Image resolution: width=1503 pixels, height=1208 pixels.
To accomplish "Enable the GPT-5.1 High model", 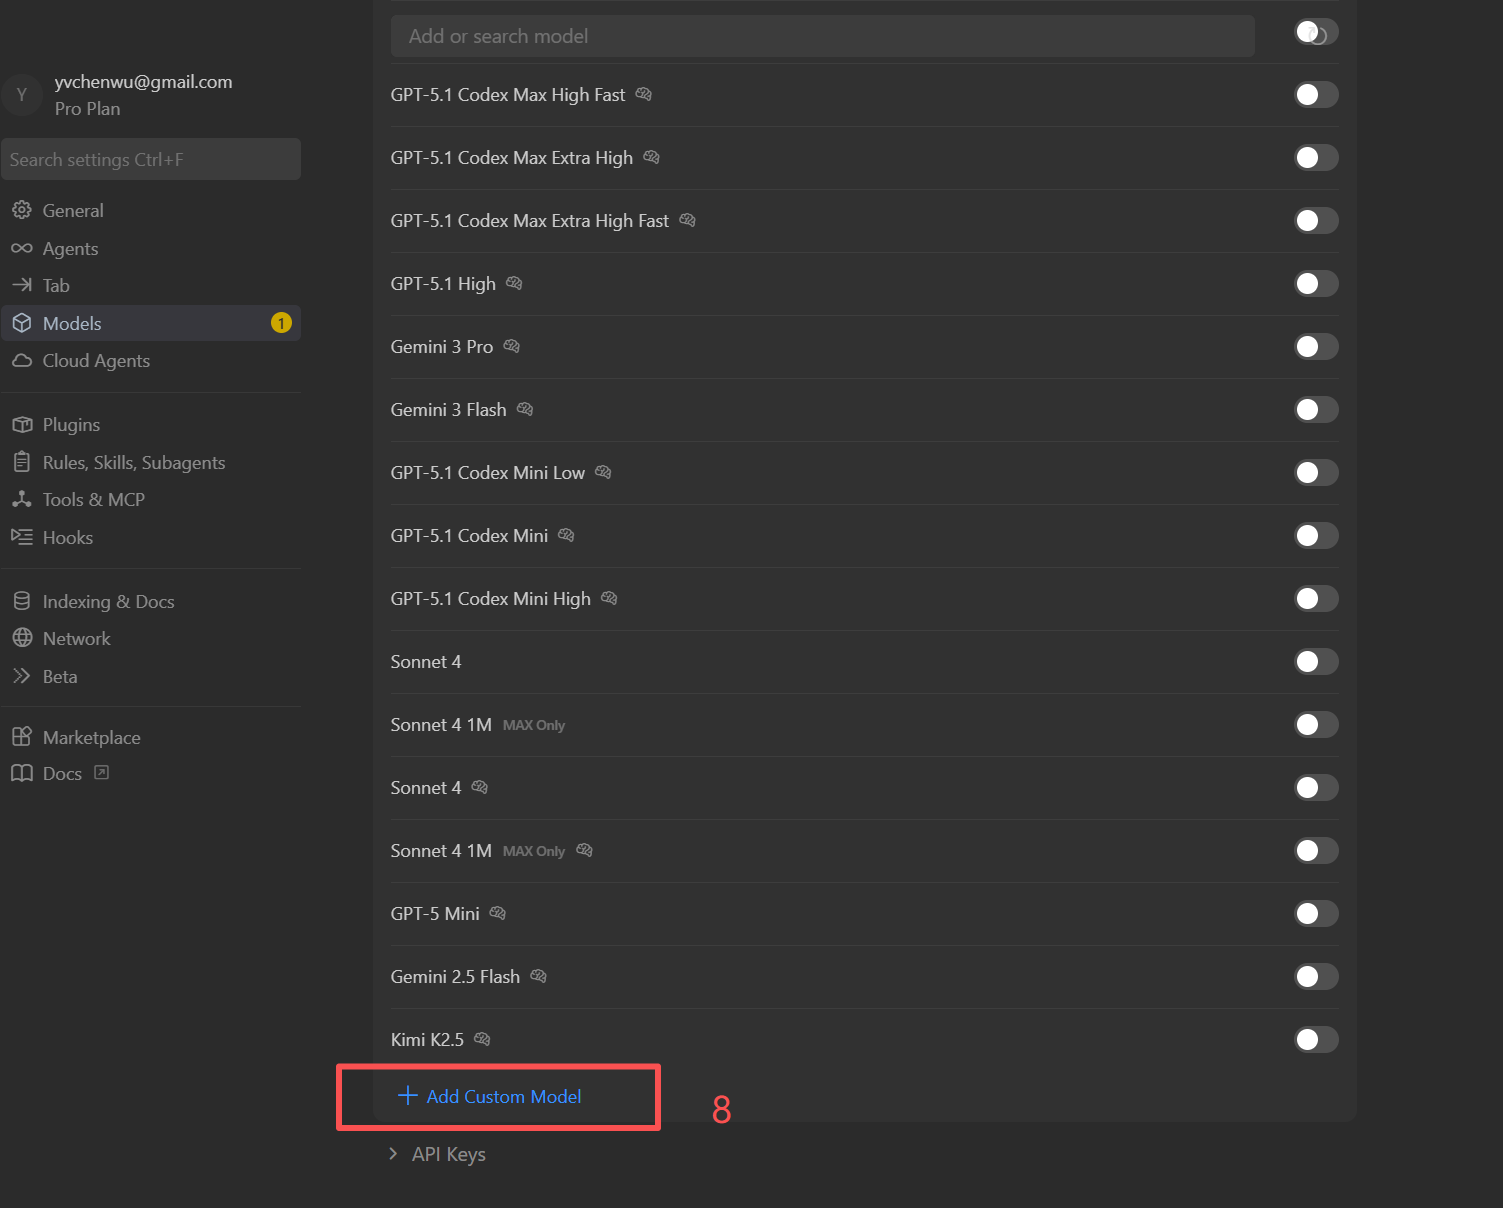I will (1316, 283).
